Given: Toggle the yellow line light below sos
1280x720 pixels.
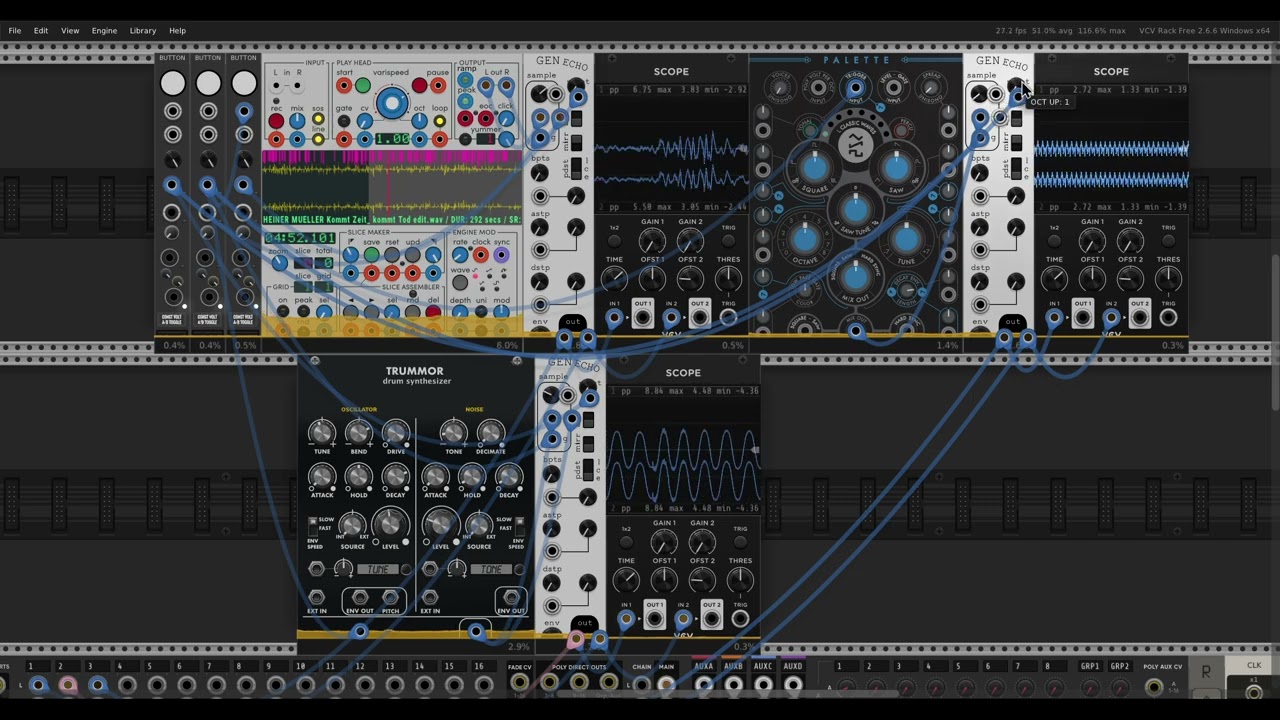Looking at the screenshot, I should (x=318, y=139).
